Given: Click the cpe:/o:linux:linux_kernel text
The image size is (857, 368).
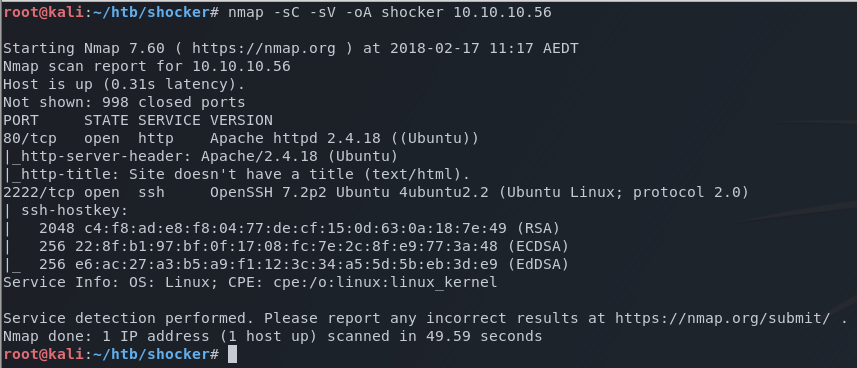Looking at the screenshot, I should point(385,282).
